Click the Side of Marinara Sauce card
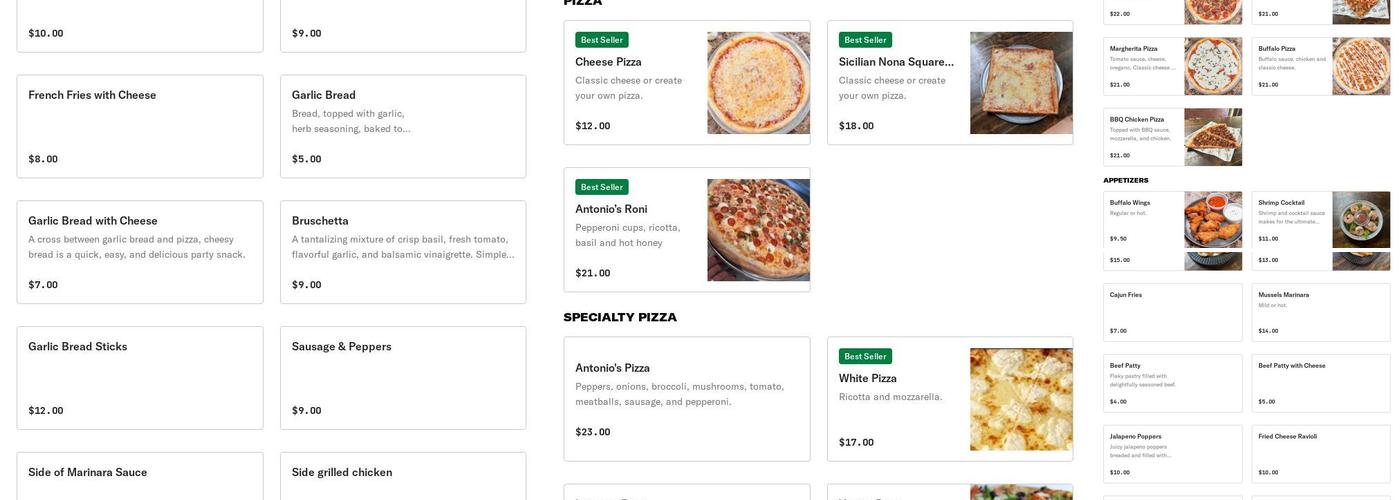 (140, 476)
